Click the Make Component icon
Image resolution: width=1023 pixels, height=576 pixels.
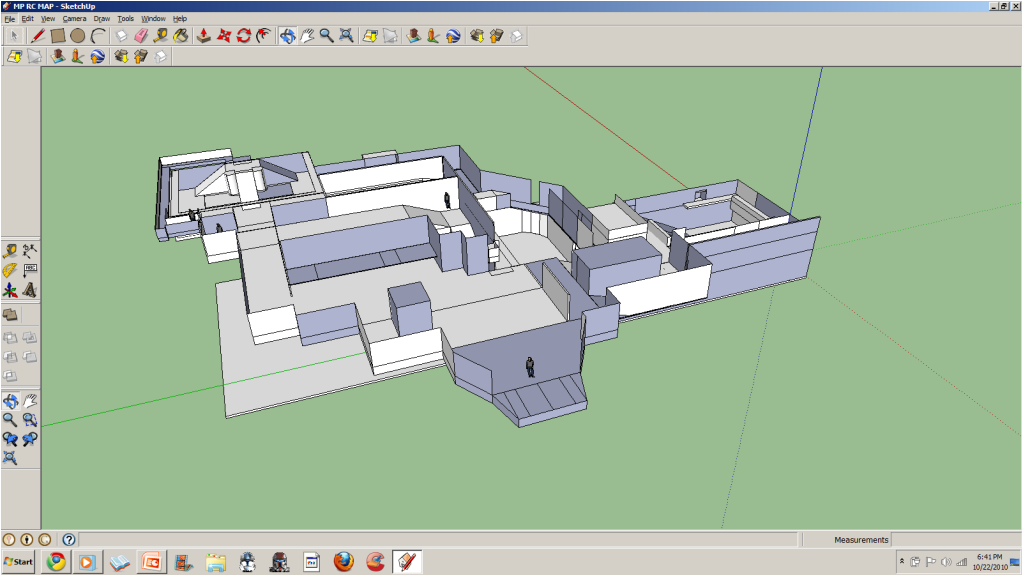[121, 36]
